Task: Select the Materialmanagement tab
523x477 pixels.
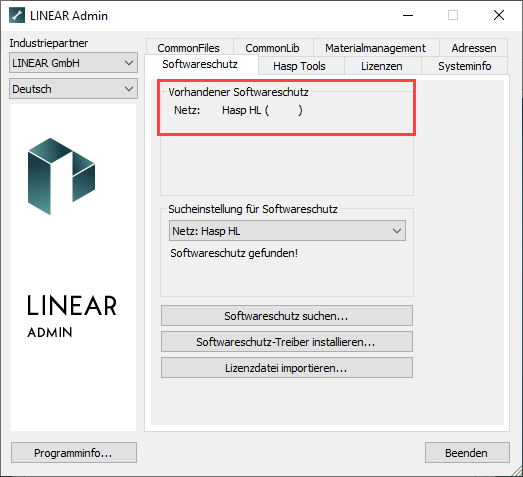Action: (x=376, y=48)
